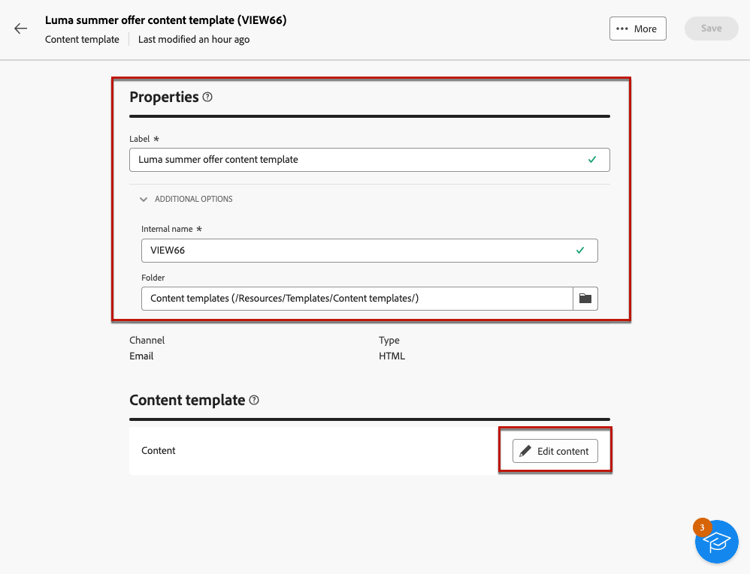The image size is (750, 574).
Task: Click the pencil icon in Edit content
Action: click(x=525, y=451)
